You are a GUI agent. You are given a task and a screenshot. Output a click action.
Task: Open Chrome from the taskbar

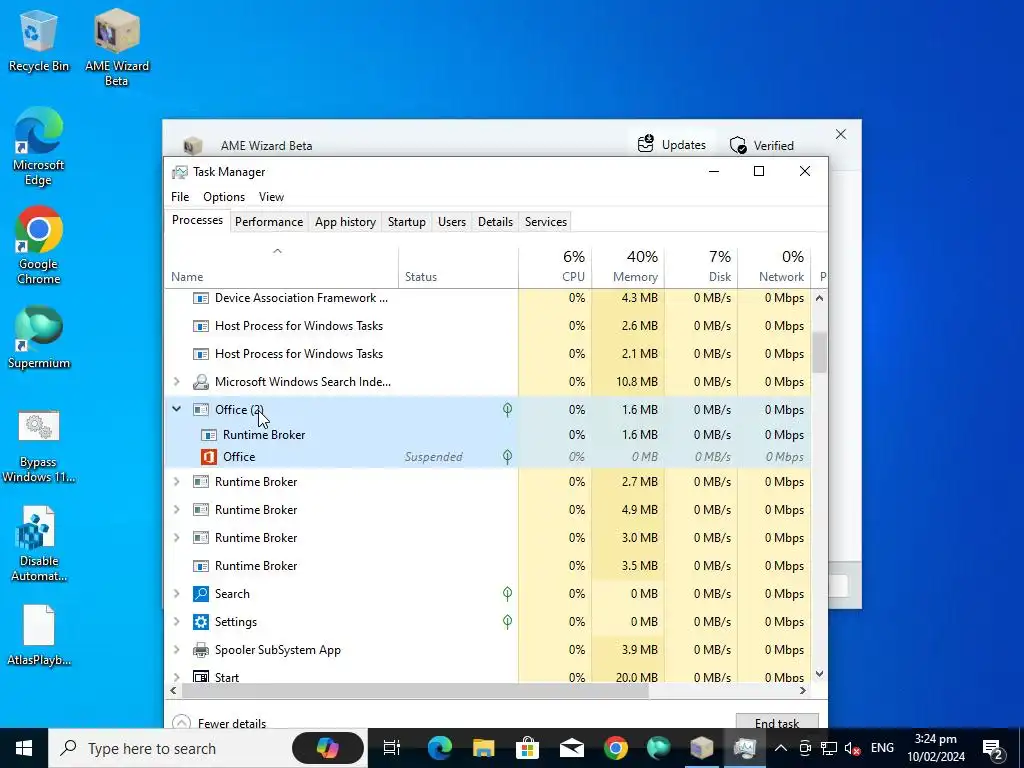pos(615,748)
